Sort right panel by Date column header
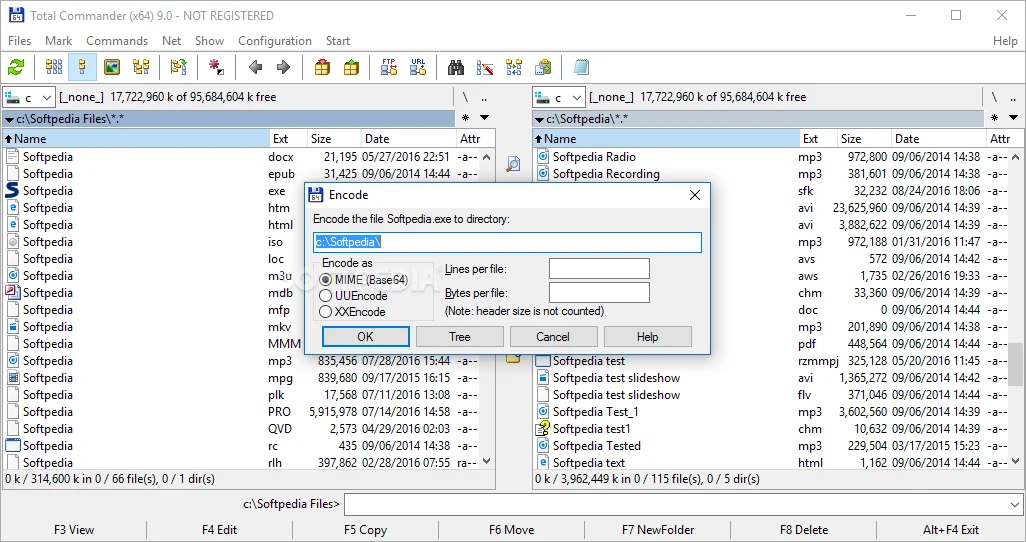1026x542 pixels. tap(938, 139)
